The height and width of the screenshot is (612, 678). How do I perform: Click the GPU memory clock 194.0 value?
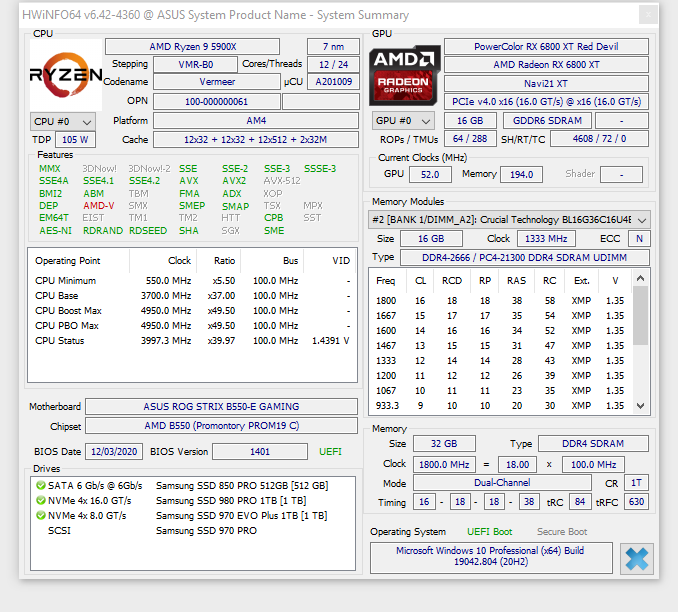(x=521, y=174)
